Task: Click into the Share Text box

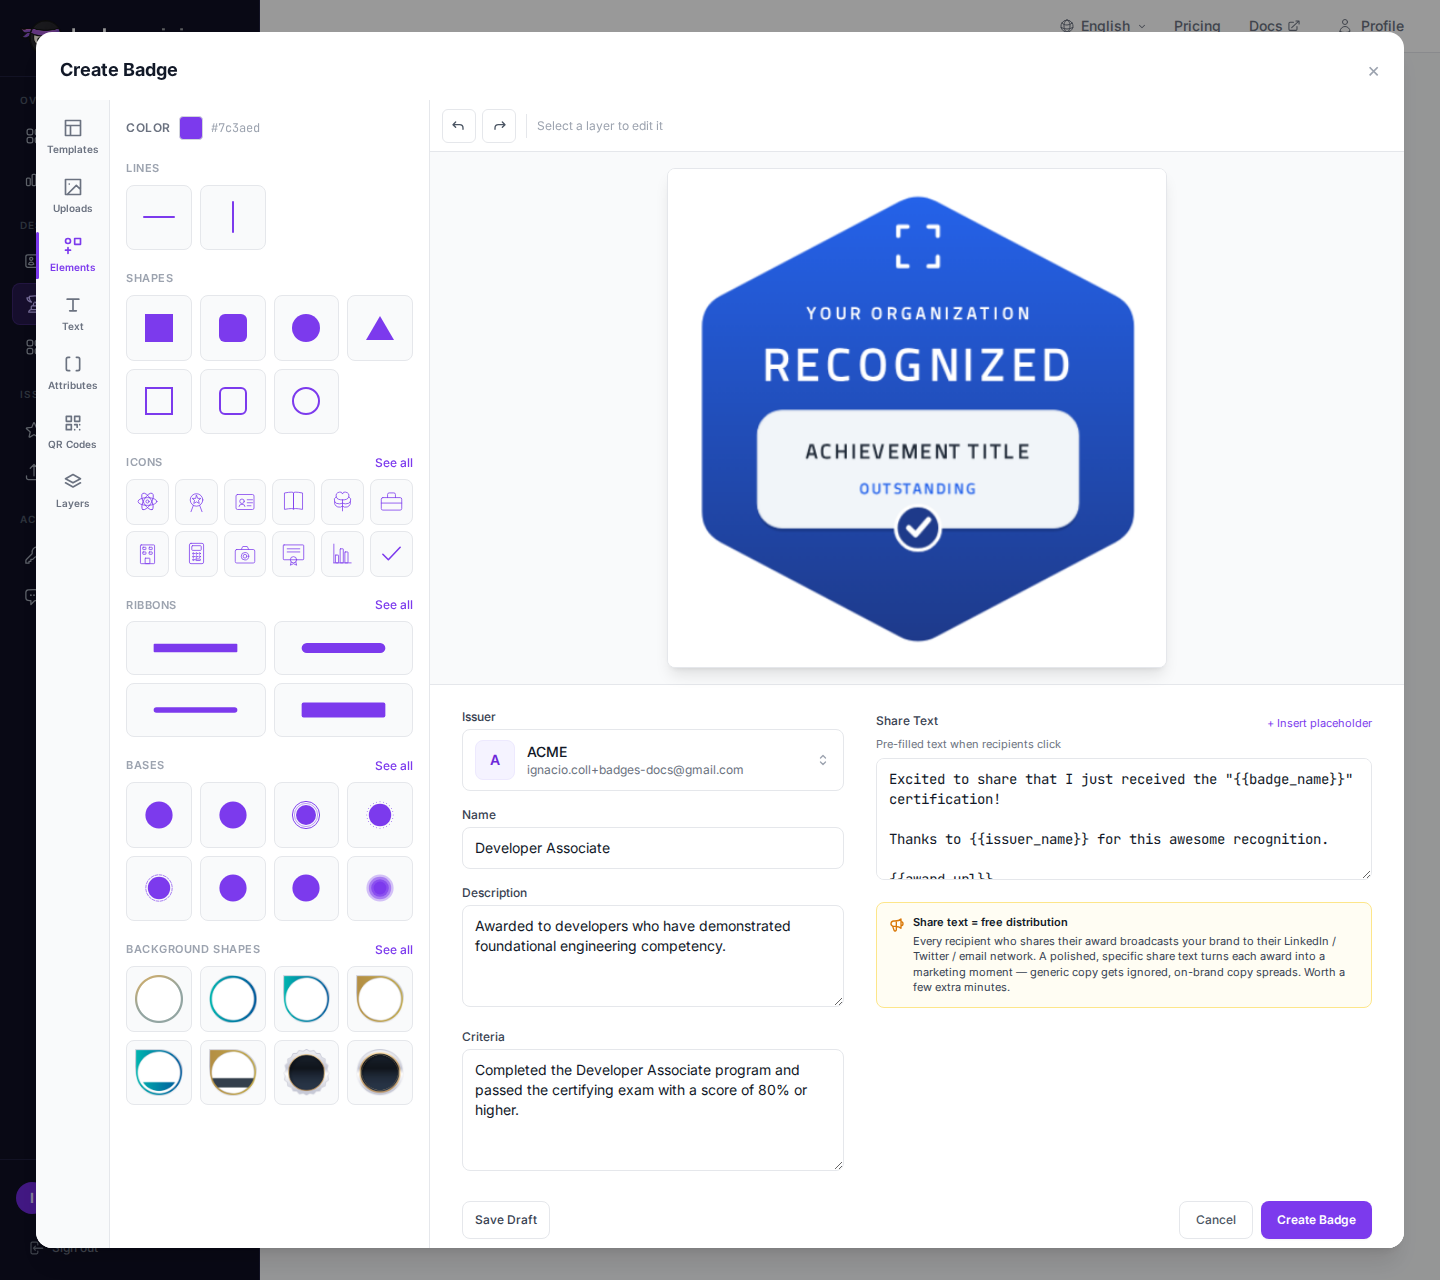Action: 1124,819
